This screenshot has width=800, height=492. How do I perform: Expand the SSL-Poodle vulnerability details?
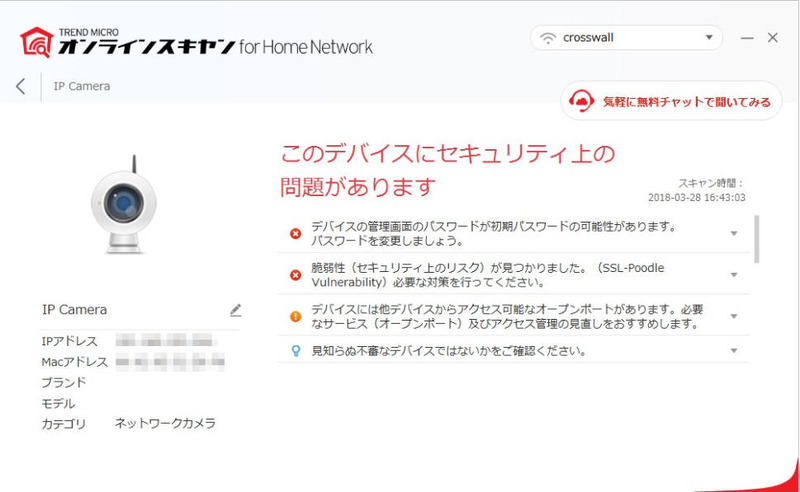(733, 275)
